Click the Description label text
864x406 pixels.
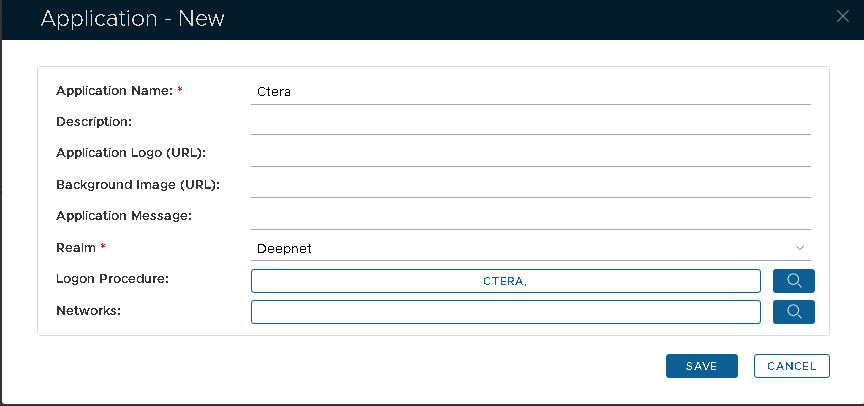point(94,122)
